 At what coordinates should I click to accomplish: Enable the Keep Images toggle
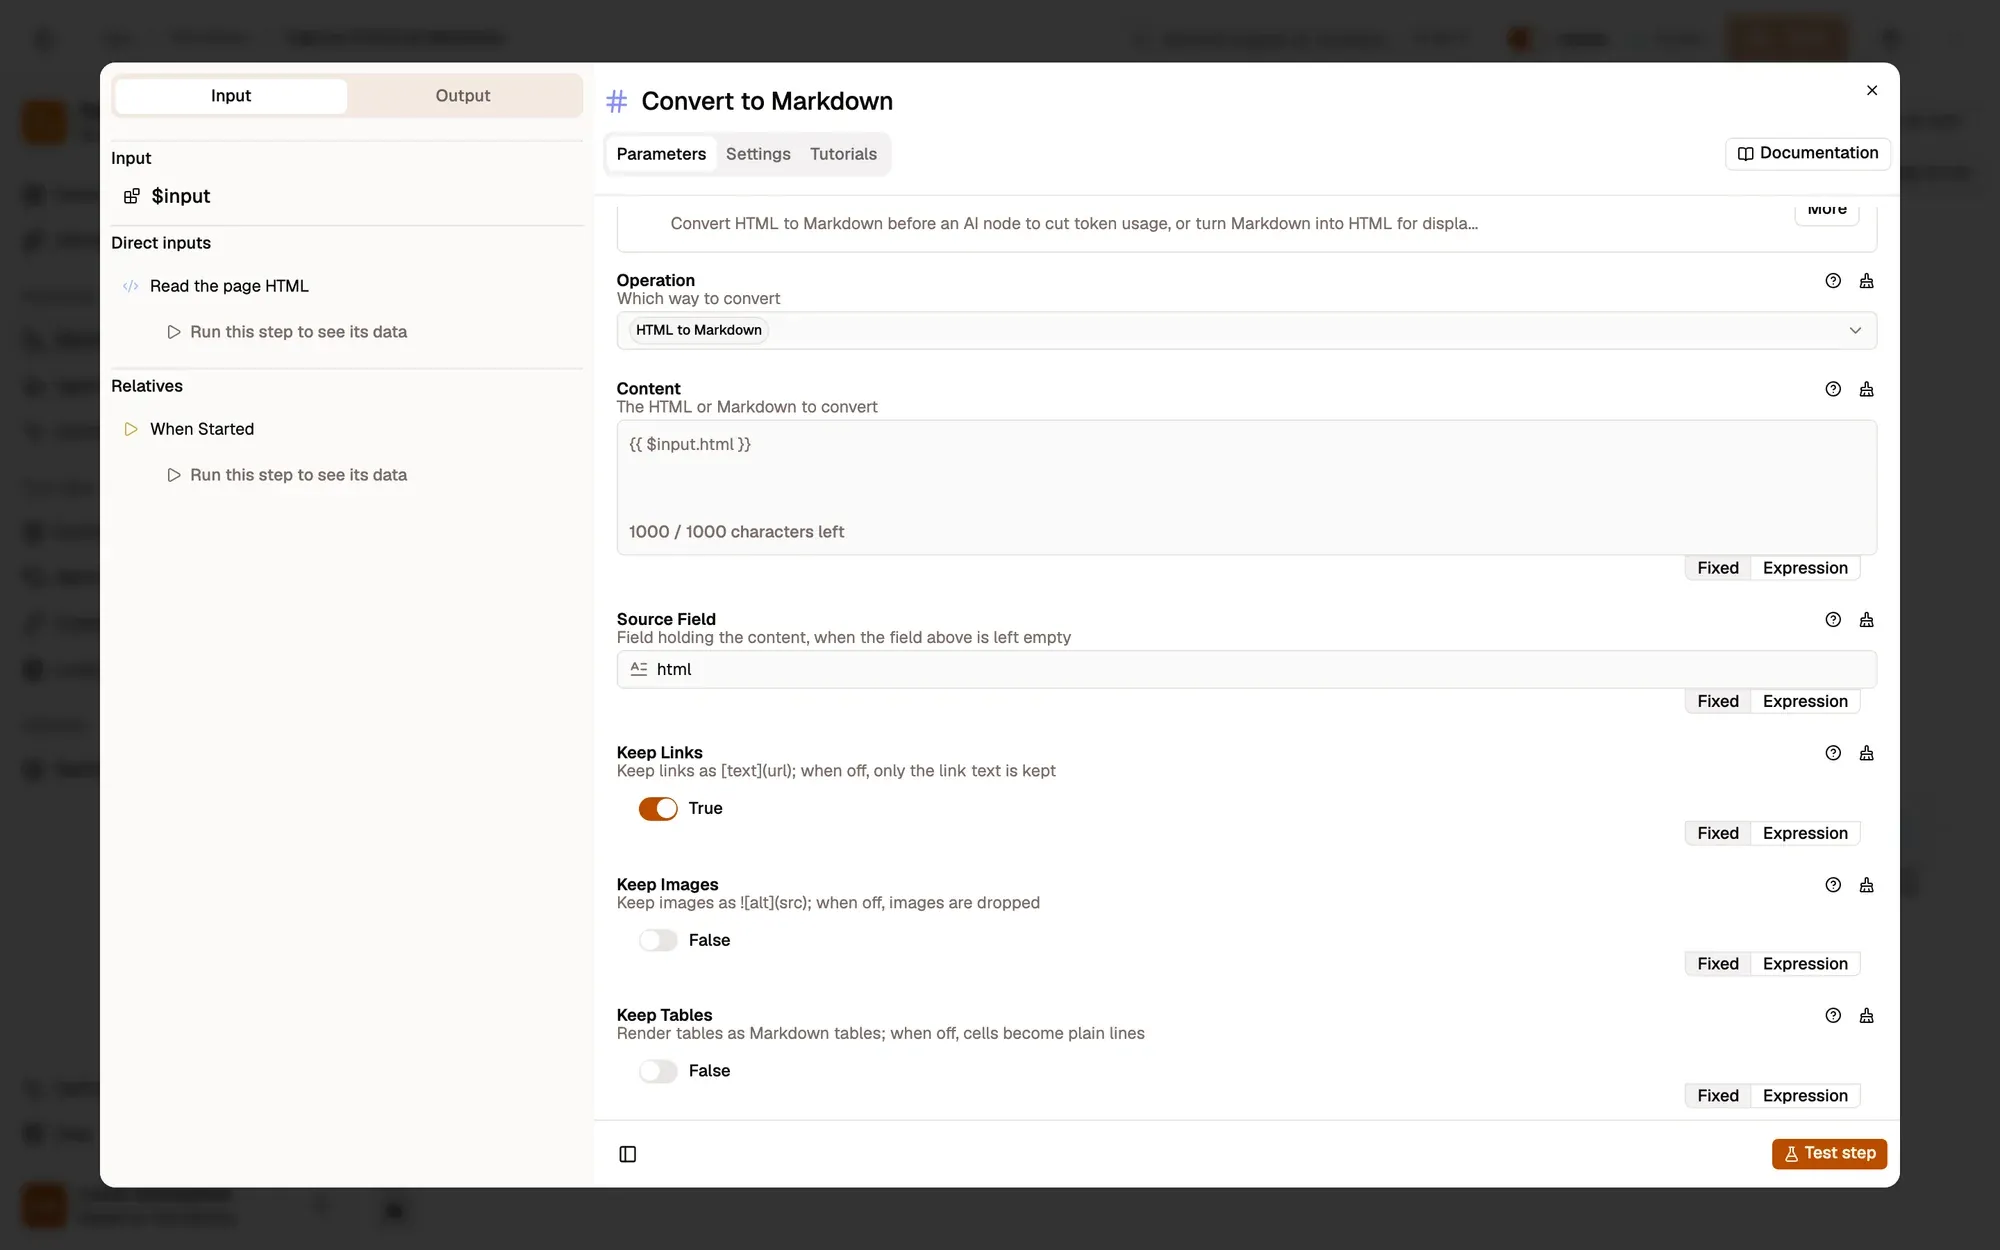(x=658, y=940)
